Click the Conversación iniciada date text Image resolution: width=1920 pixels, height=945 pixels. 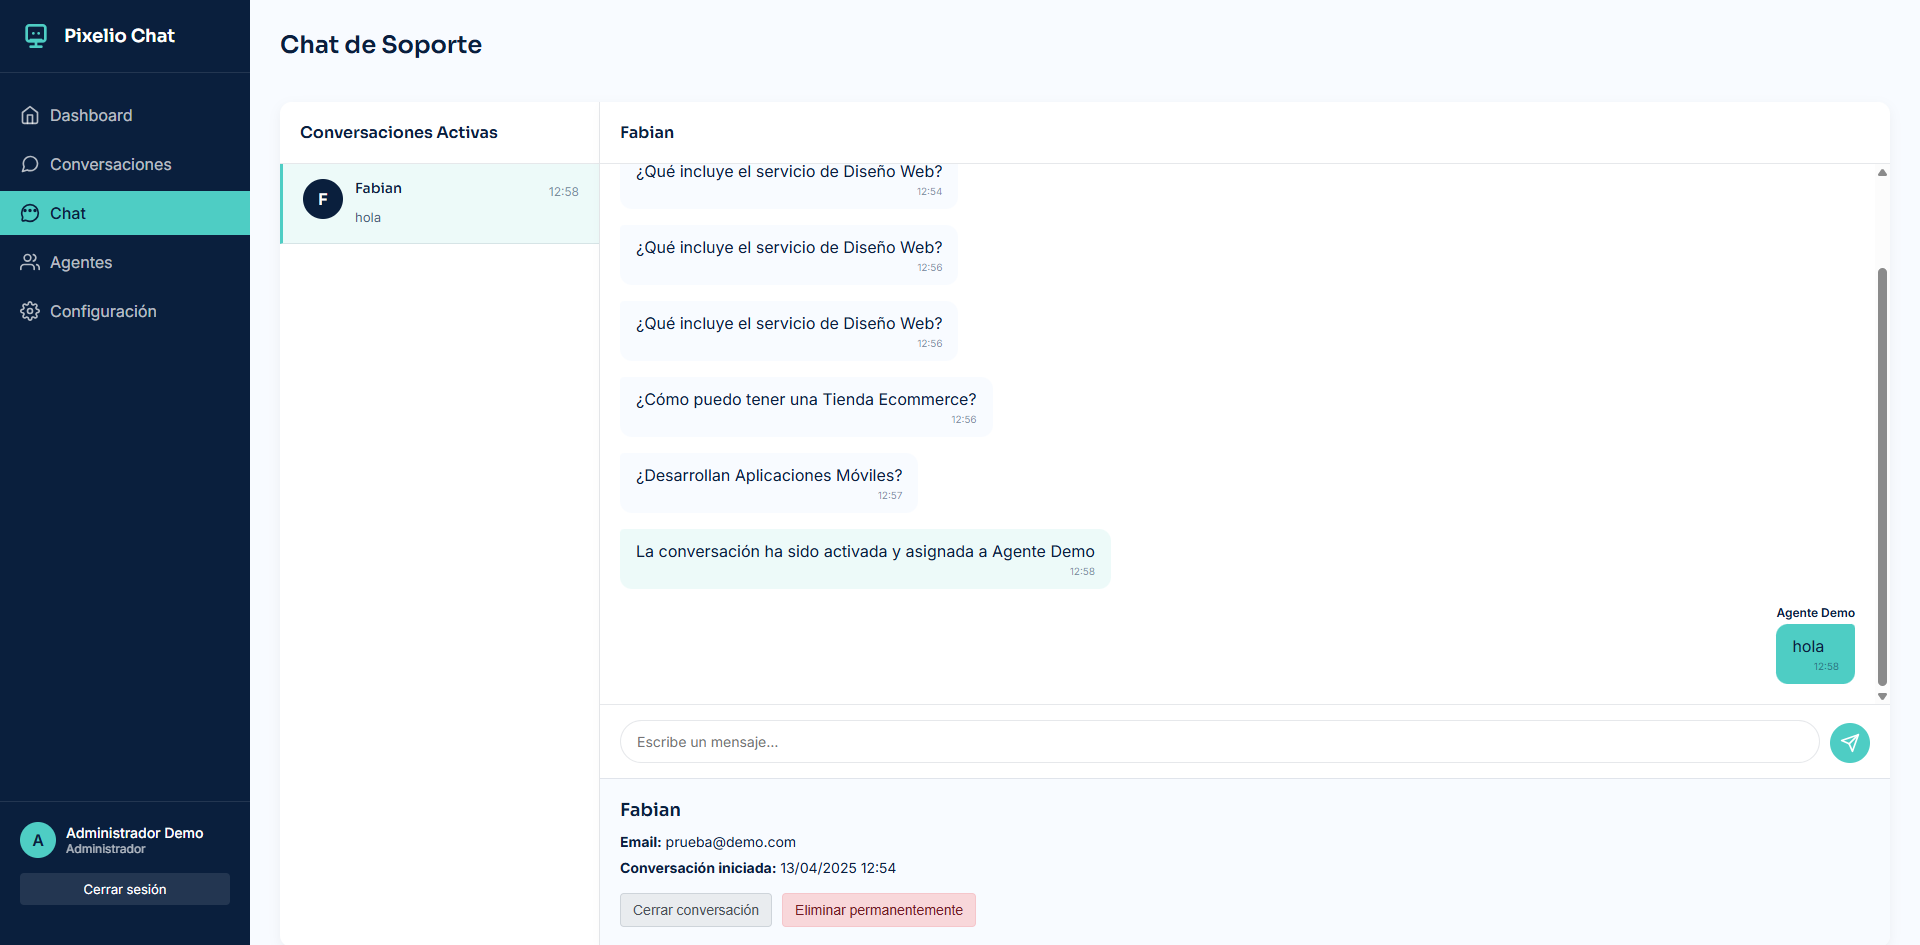[758, 868]
